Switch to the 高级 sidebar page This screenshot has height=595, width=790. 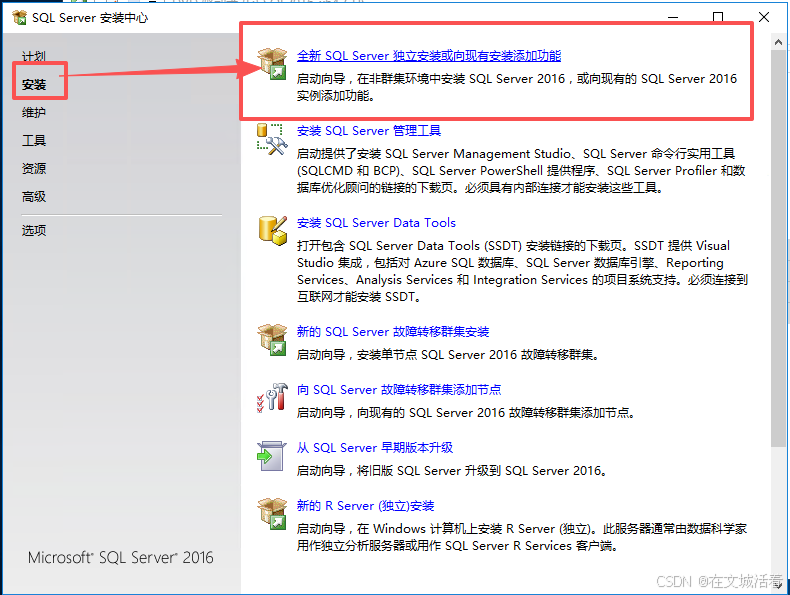click(34, 196)
